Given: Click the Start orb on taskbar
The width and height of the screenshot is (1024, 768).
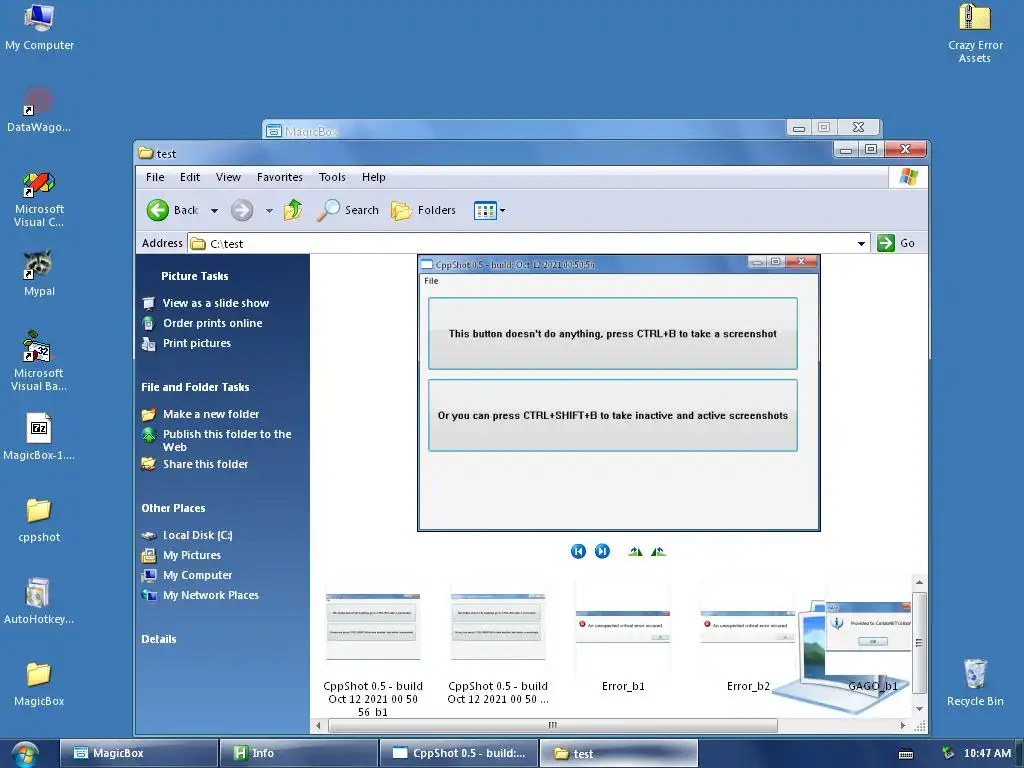Looking at the screenshot, I should 24,754.
